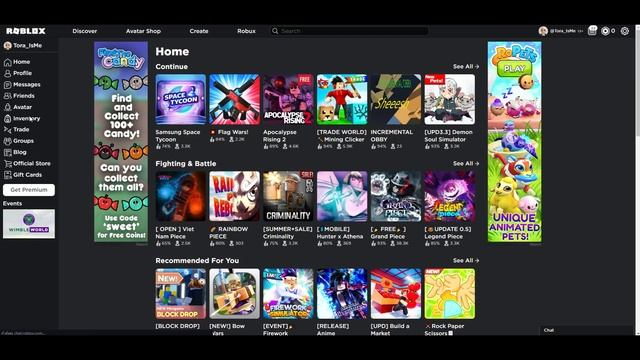This screenshot has width=640, height=360.
Task: Click the search magnifier icon
Action: click(x=275, y=31)
